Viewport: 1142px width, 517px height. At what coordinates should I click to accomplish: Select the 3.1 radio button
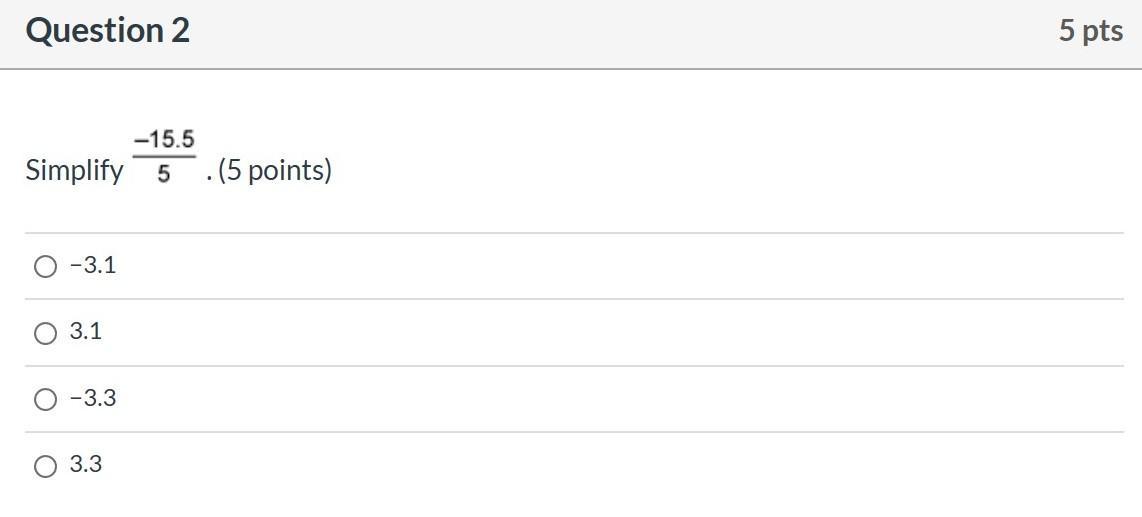click(45, 333)
